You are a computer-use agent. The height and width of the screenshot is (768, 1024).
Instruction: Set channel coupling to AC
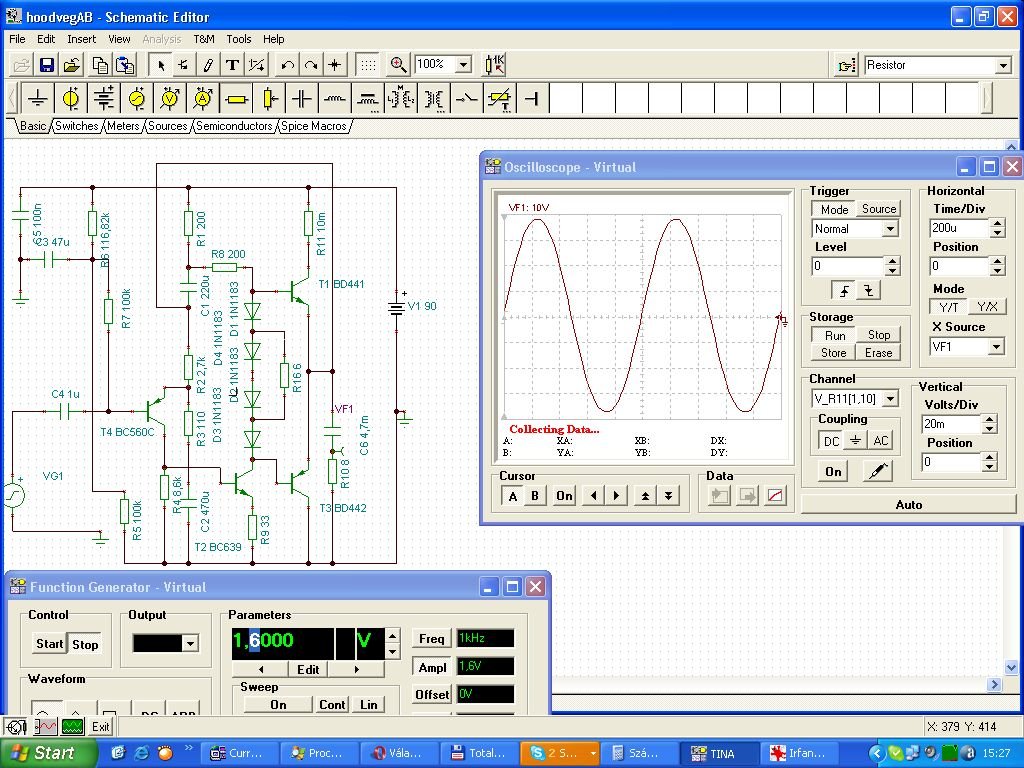880,441
